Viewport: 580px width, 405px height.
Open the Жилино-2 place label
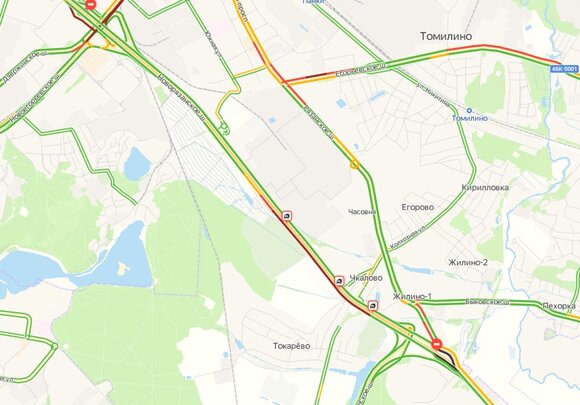click(468, 263)
